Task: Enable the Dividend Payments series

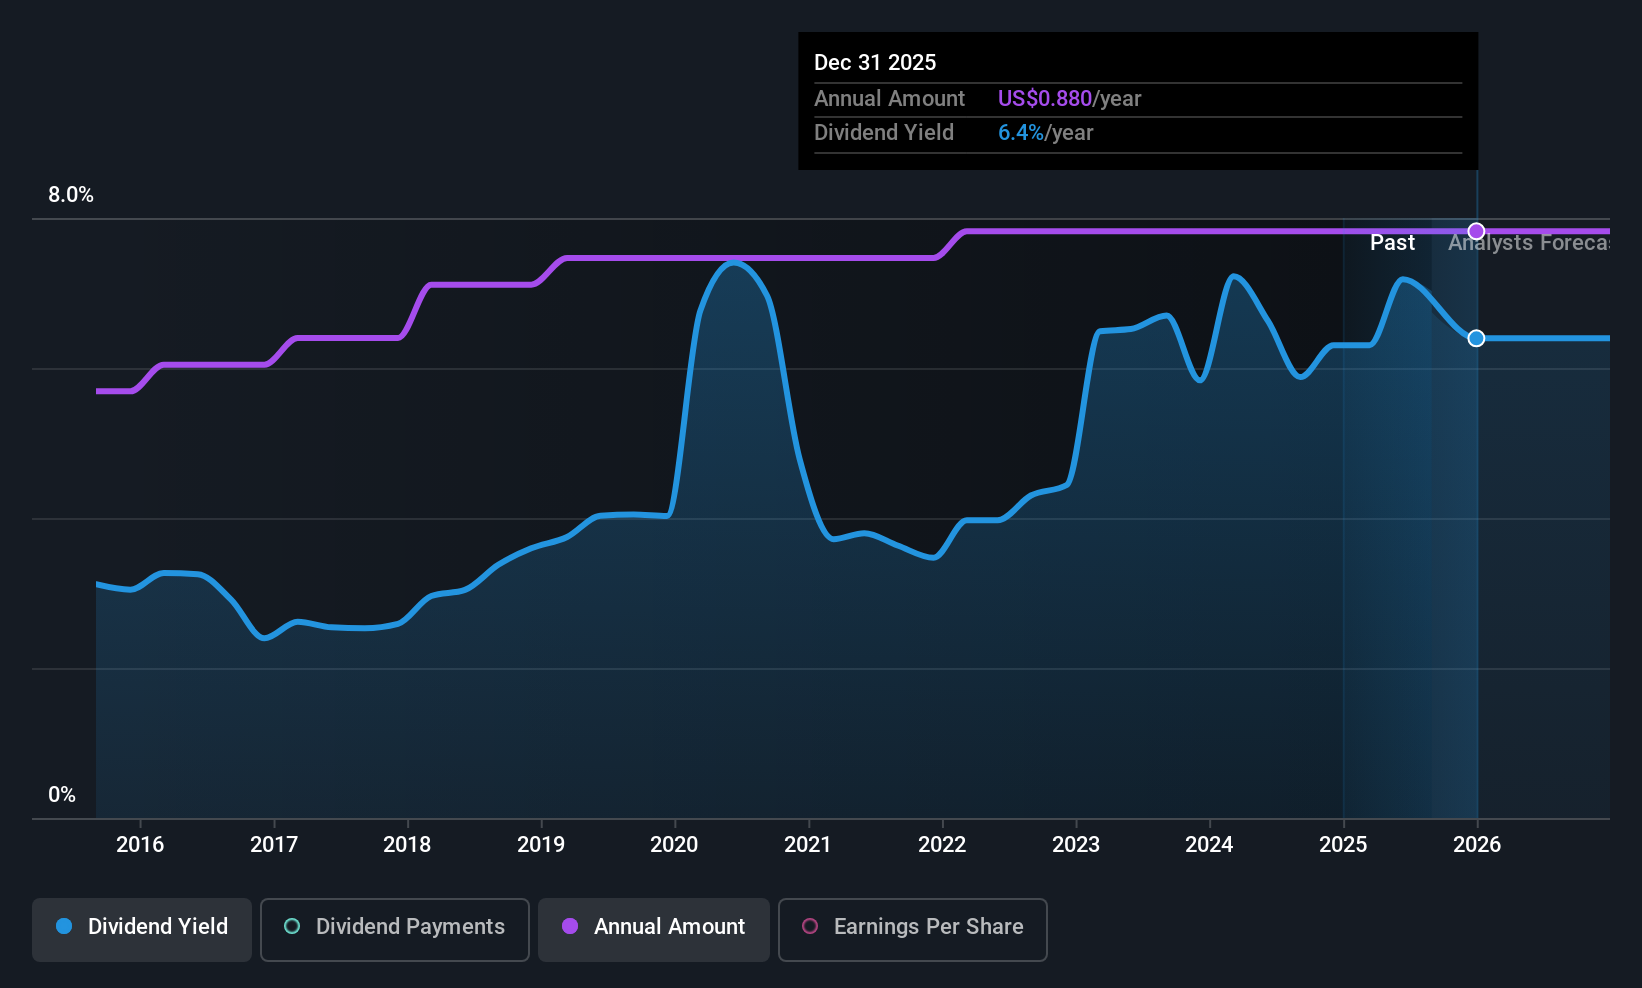Action: [395, 929]
